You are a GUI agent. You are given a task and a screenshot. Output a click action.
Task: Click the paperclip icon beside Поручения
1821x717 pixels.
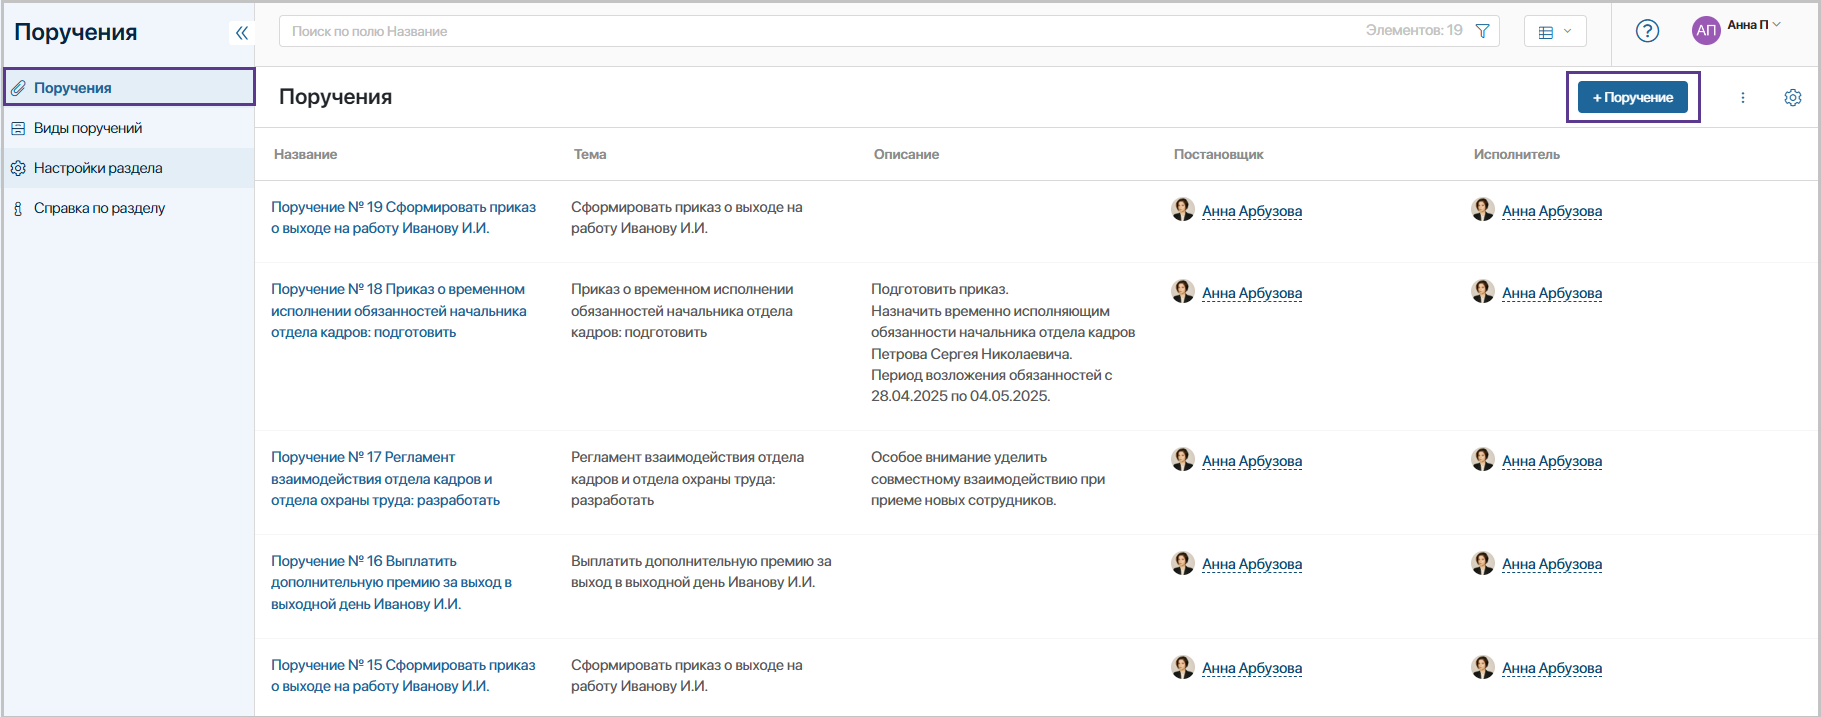[18, 88]
